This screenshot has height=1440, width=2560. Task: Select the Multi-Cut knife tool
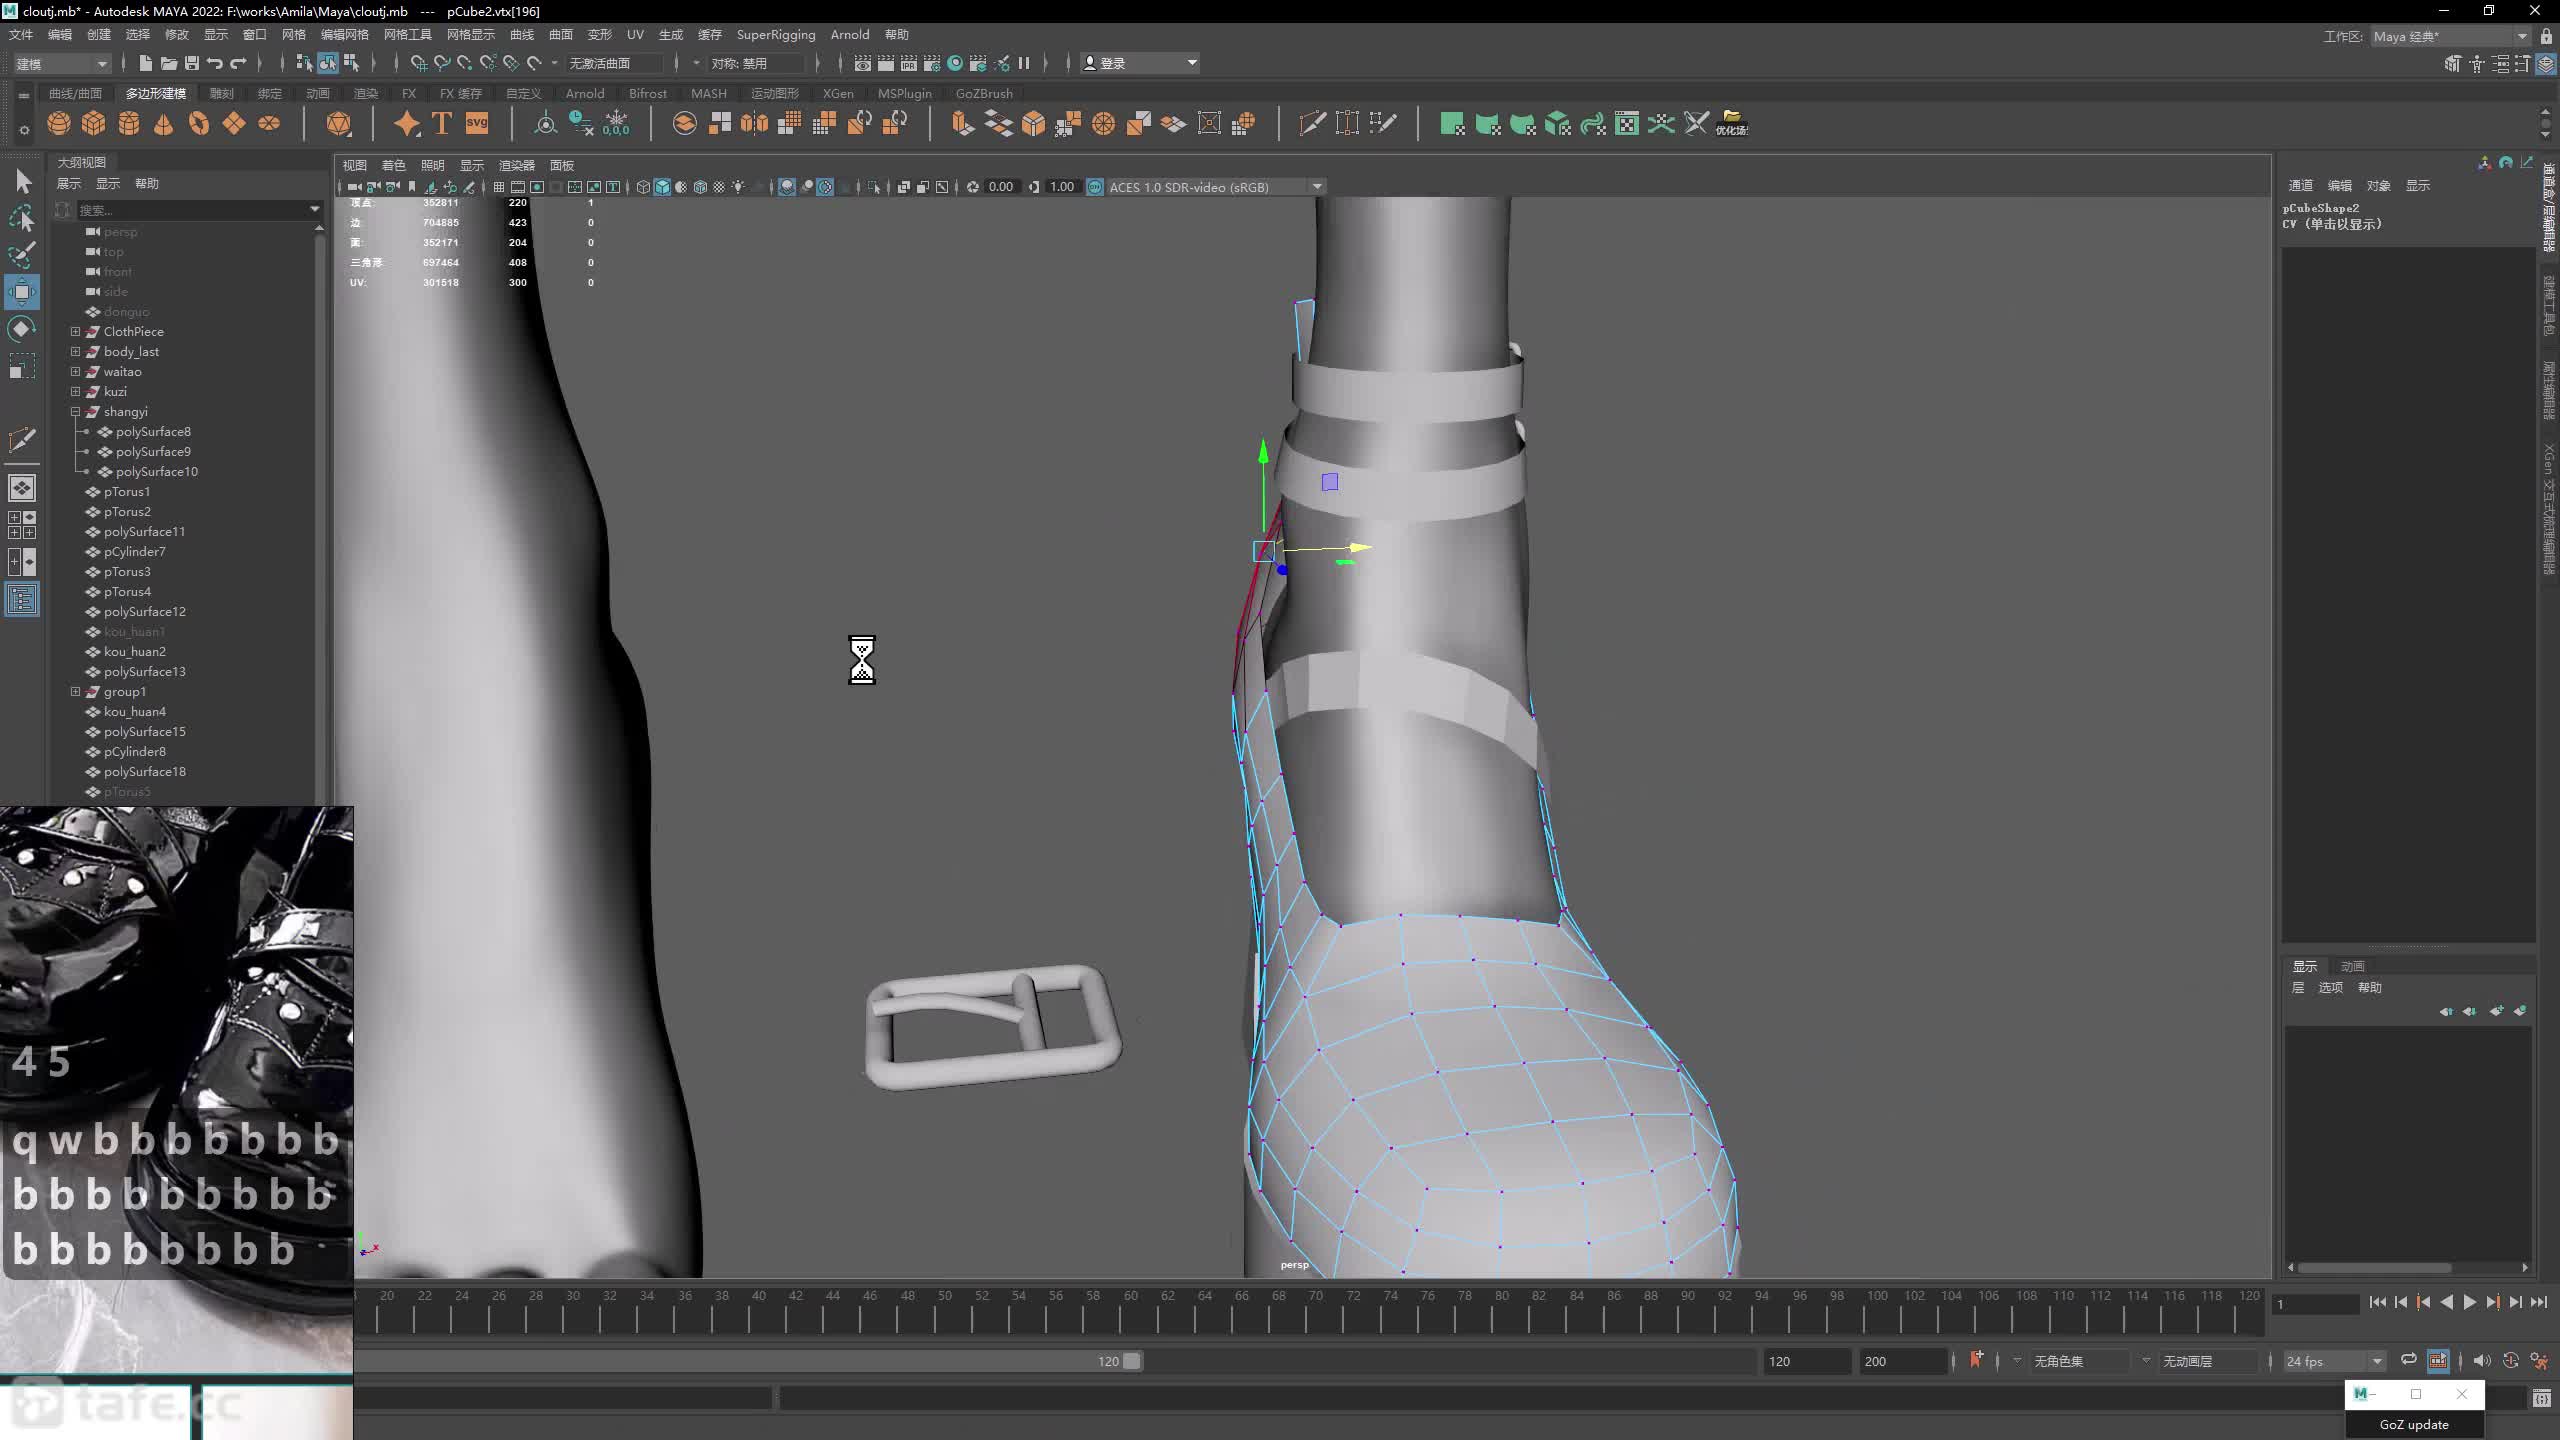1312,123
